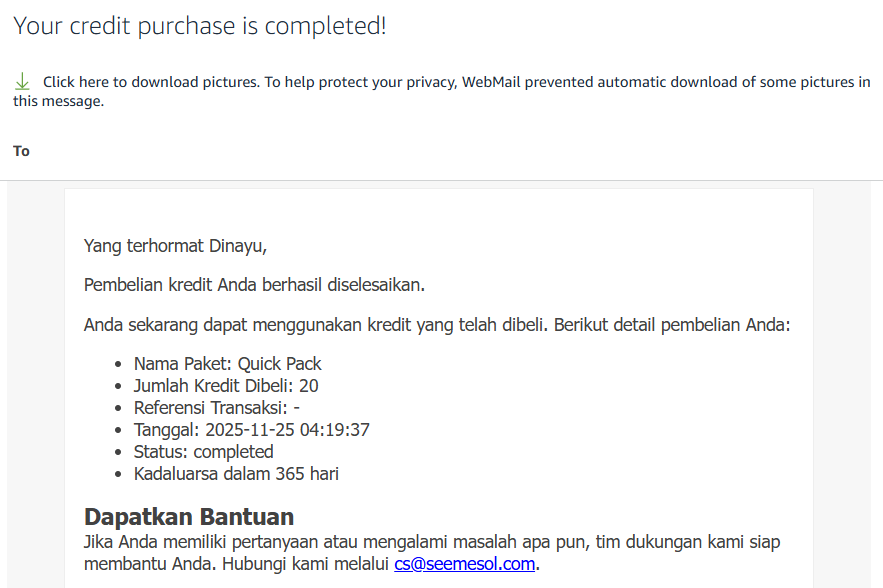Screen dimensions: 883x588
Task: Click the bullet point before "Status: completed"
Action: pos(121,453)
